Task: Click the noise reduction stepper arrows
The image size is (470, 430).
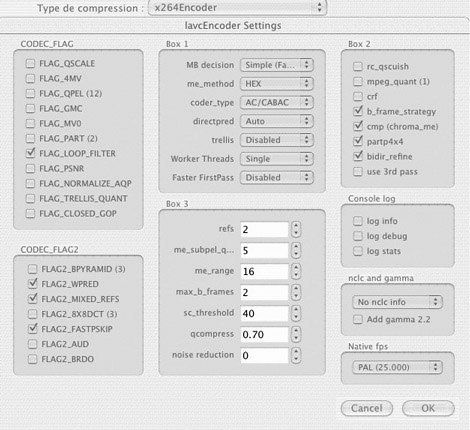Action: (x=296, y=355)
